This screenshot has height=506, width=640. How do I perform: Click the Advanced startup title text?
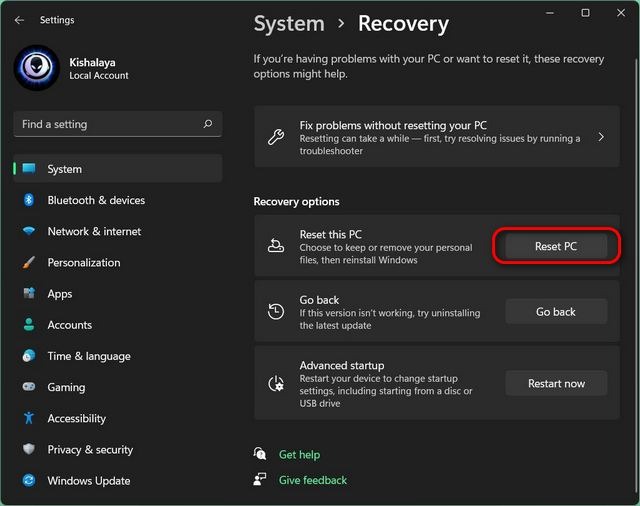click(342, 365)
